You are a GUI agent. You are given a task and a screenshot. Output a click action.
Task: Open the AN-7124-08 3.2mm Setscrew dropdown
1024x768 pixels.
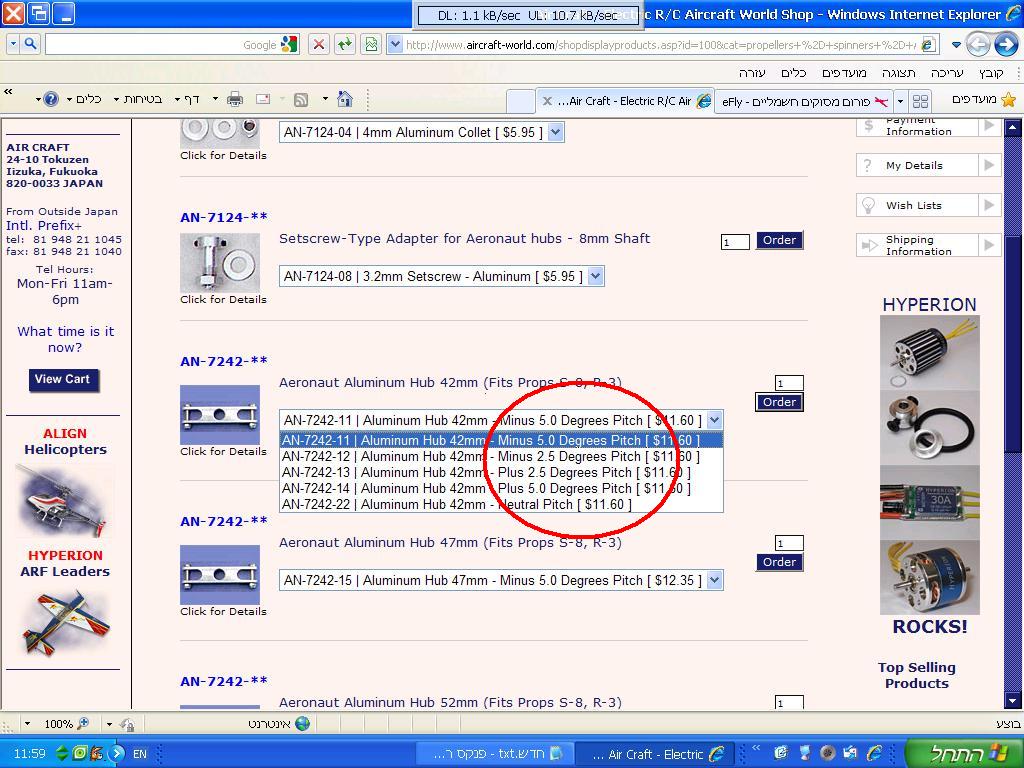pos(595,276)
